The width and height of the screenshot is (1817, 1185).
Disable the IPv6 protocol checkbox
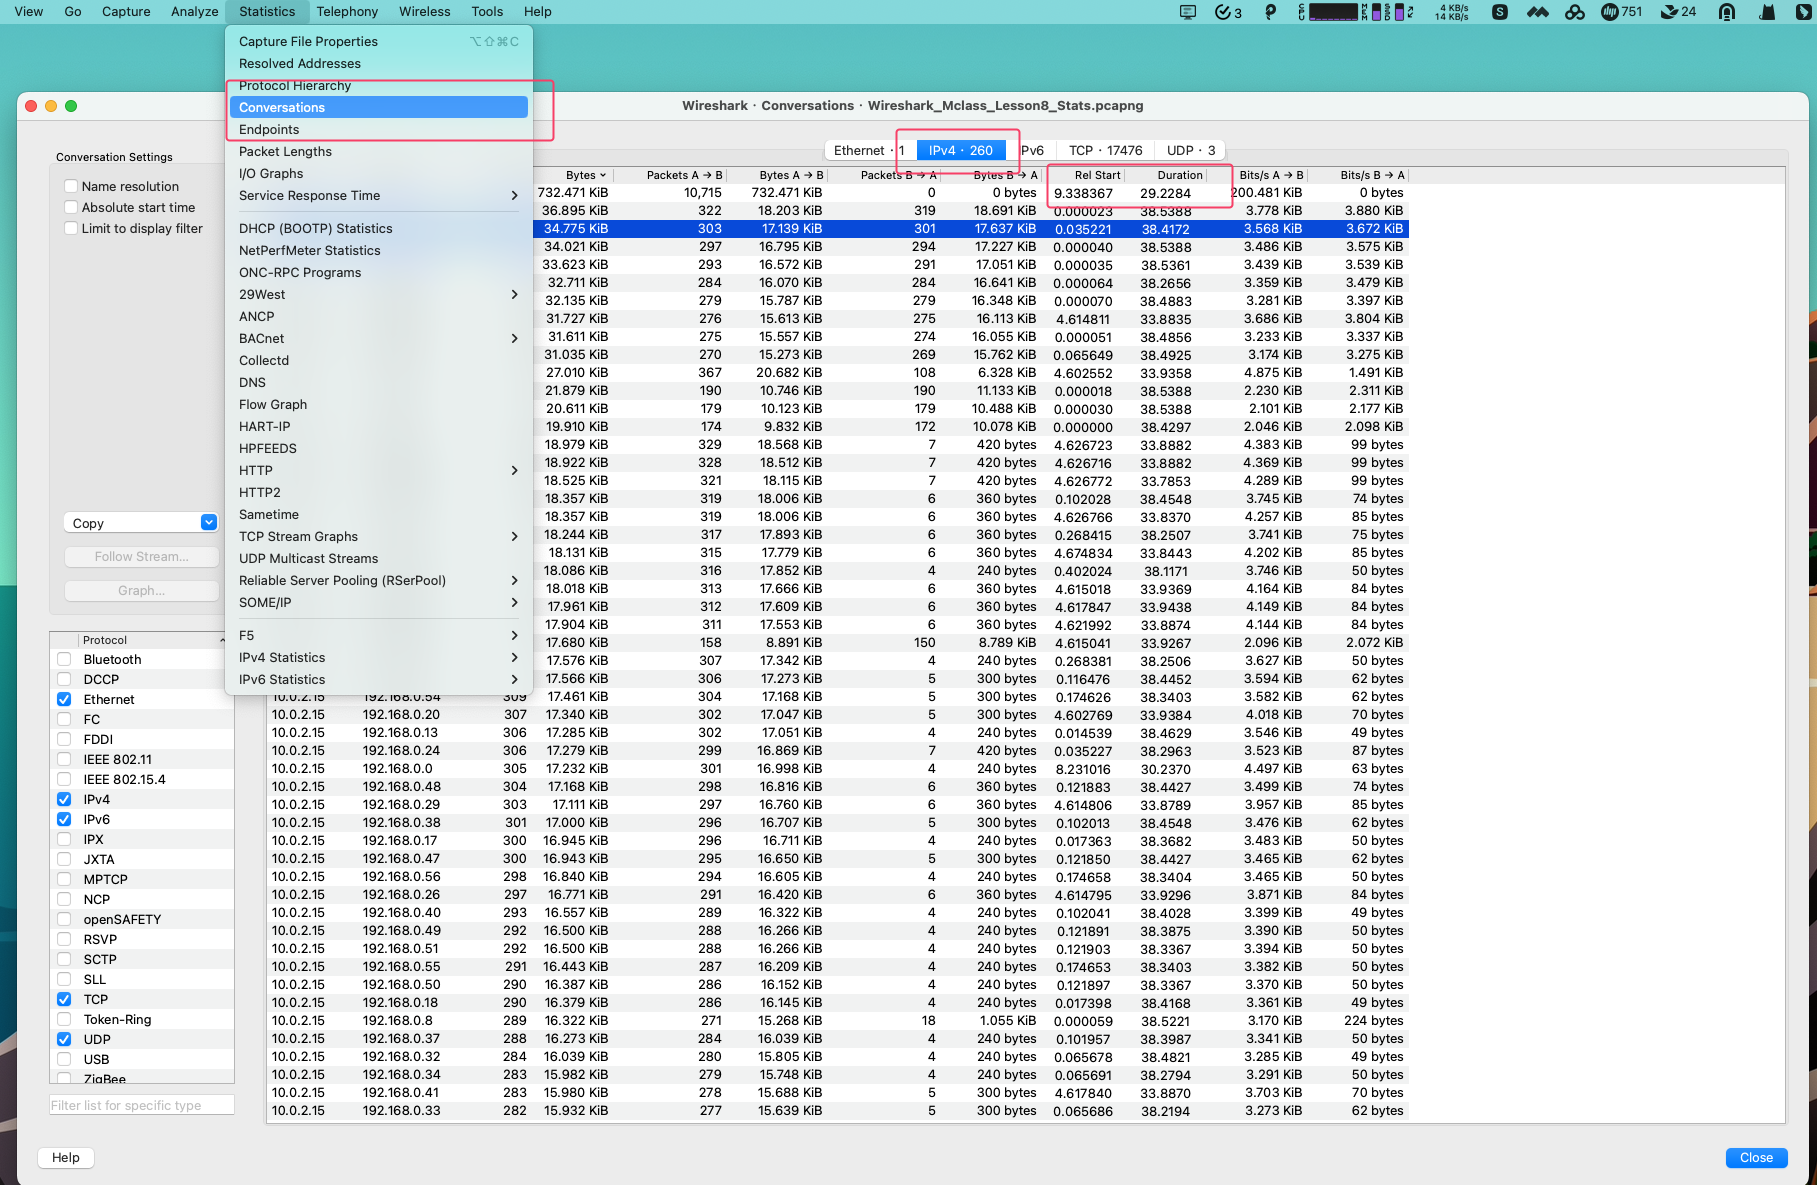64,819
